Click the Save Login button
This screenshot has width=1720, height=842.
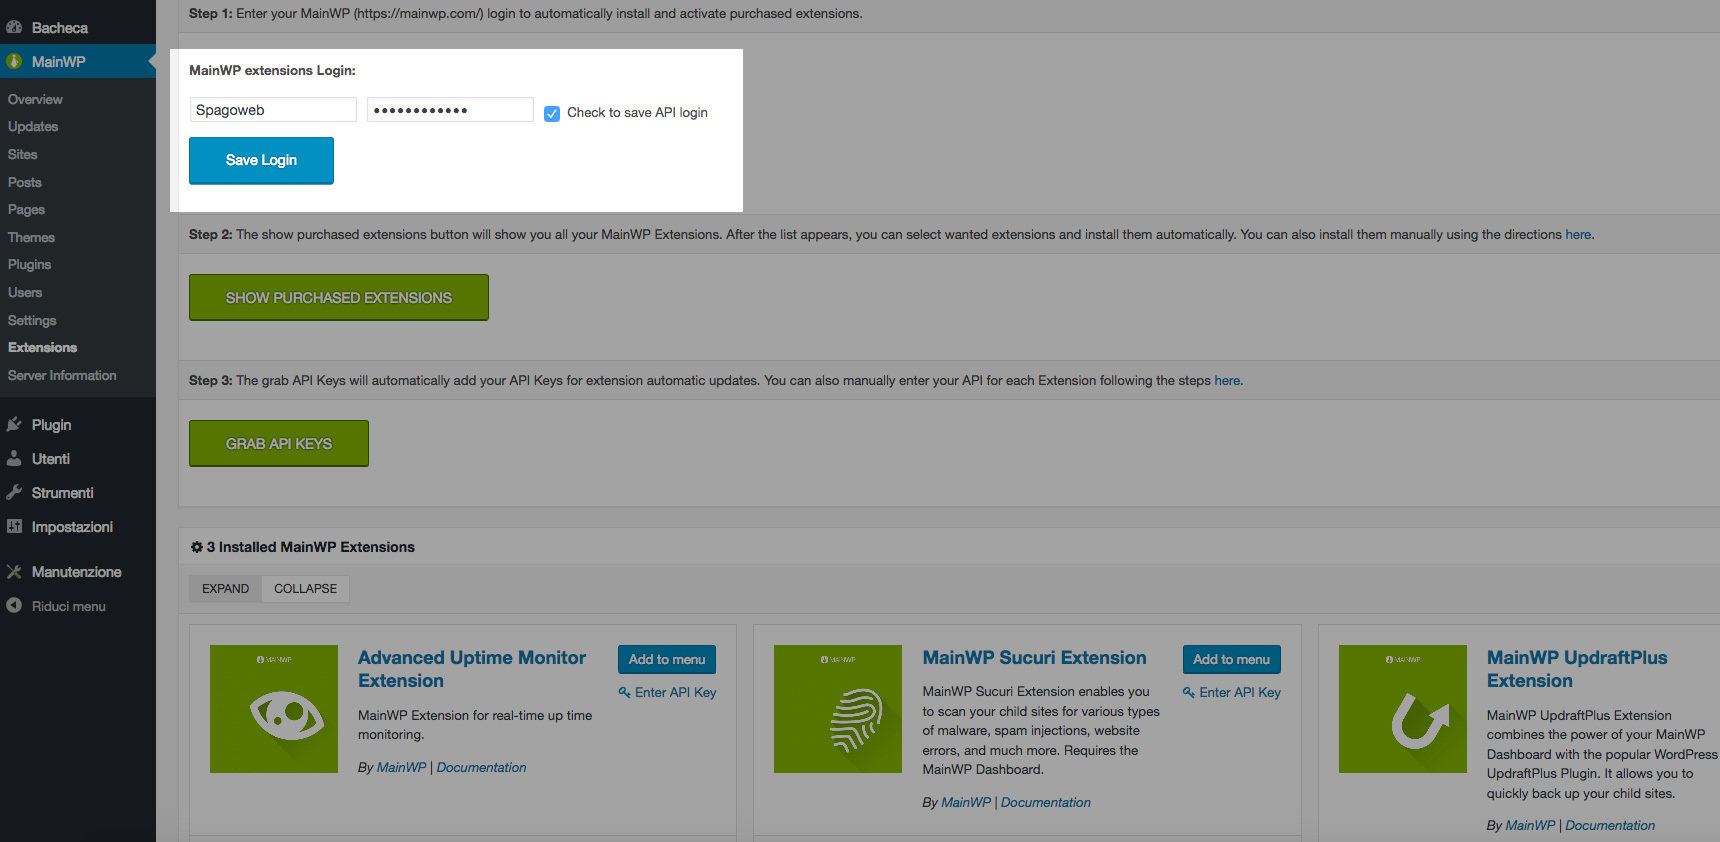(261, 160)
